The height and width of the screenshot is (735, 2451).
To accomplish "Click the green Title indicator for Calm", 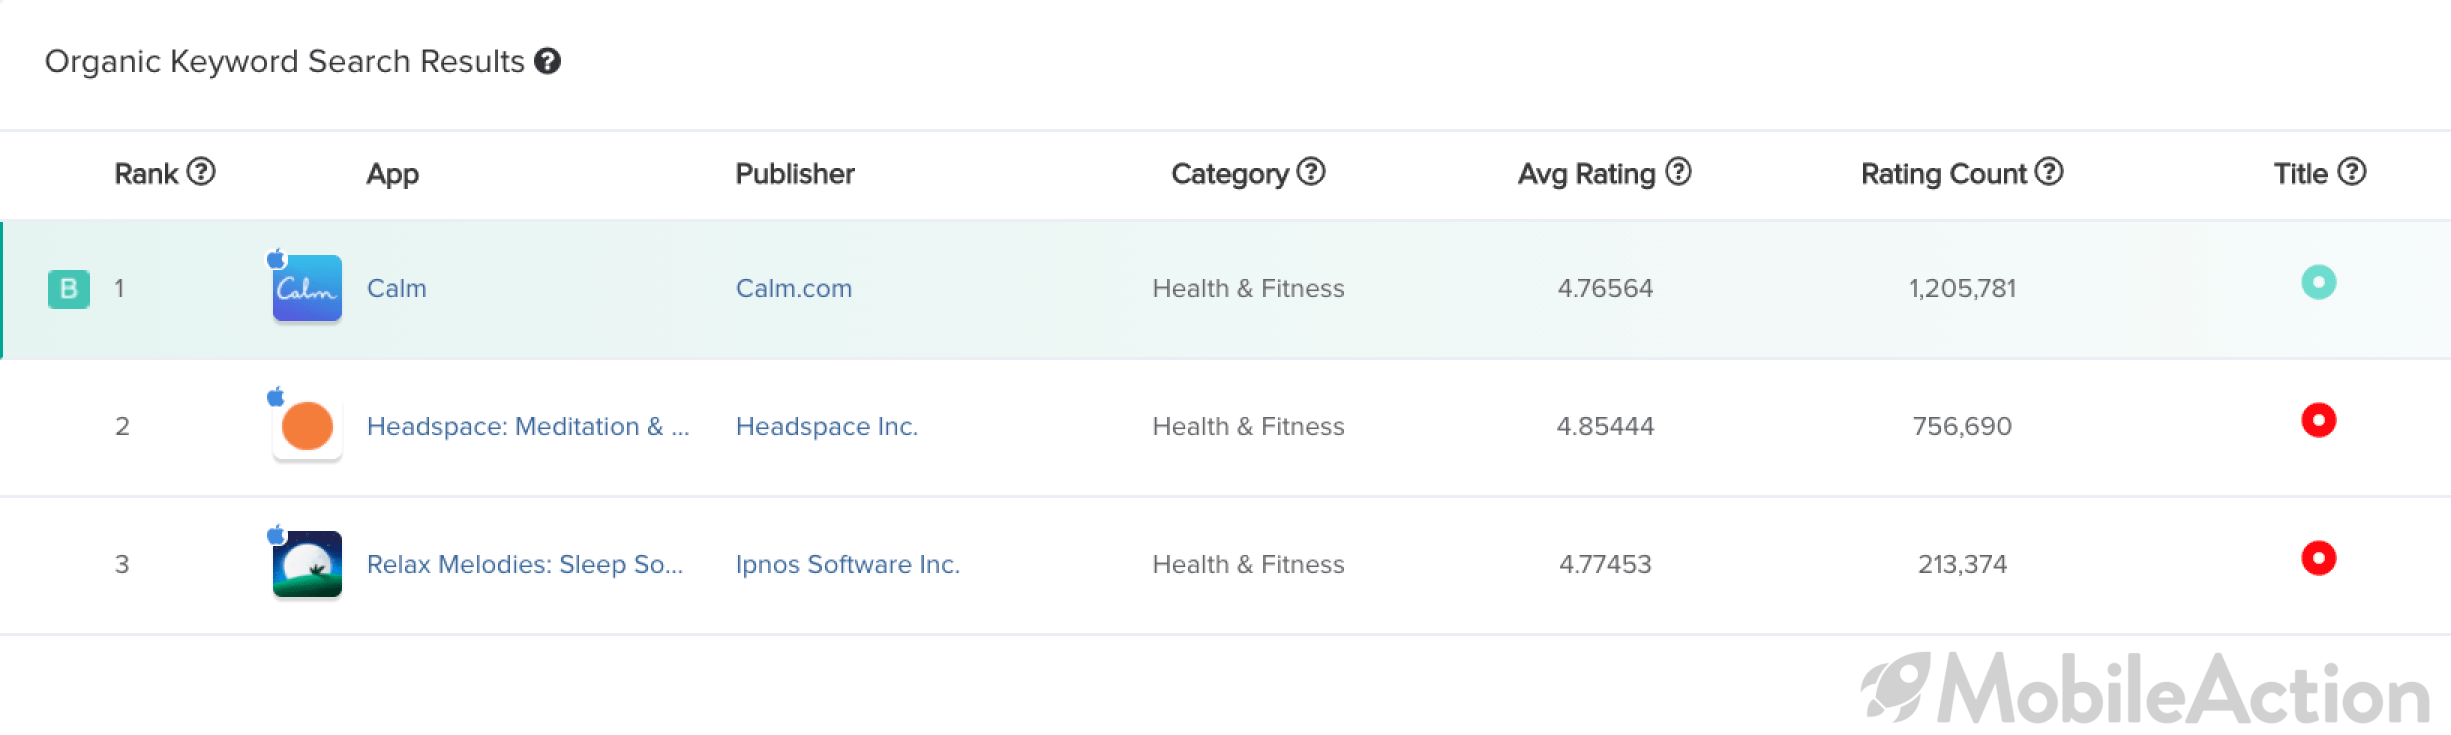I will (2318, 282).
